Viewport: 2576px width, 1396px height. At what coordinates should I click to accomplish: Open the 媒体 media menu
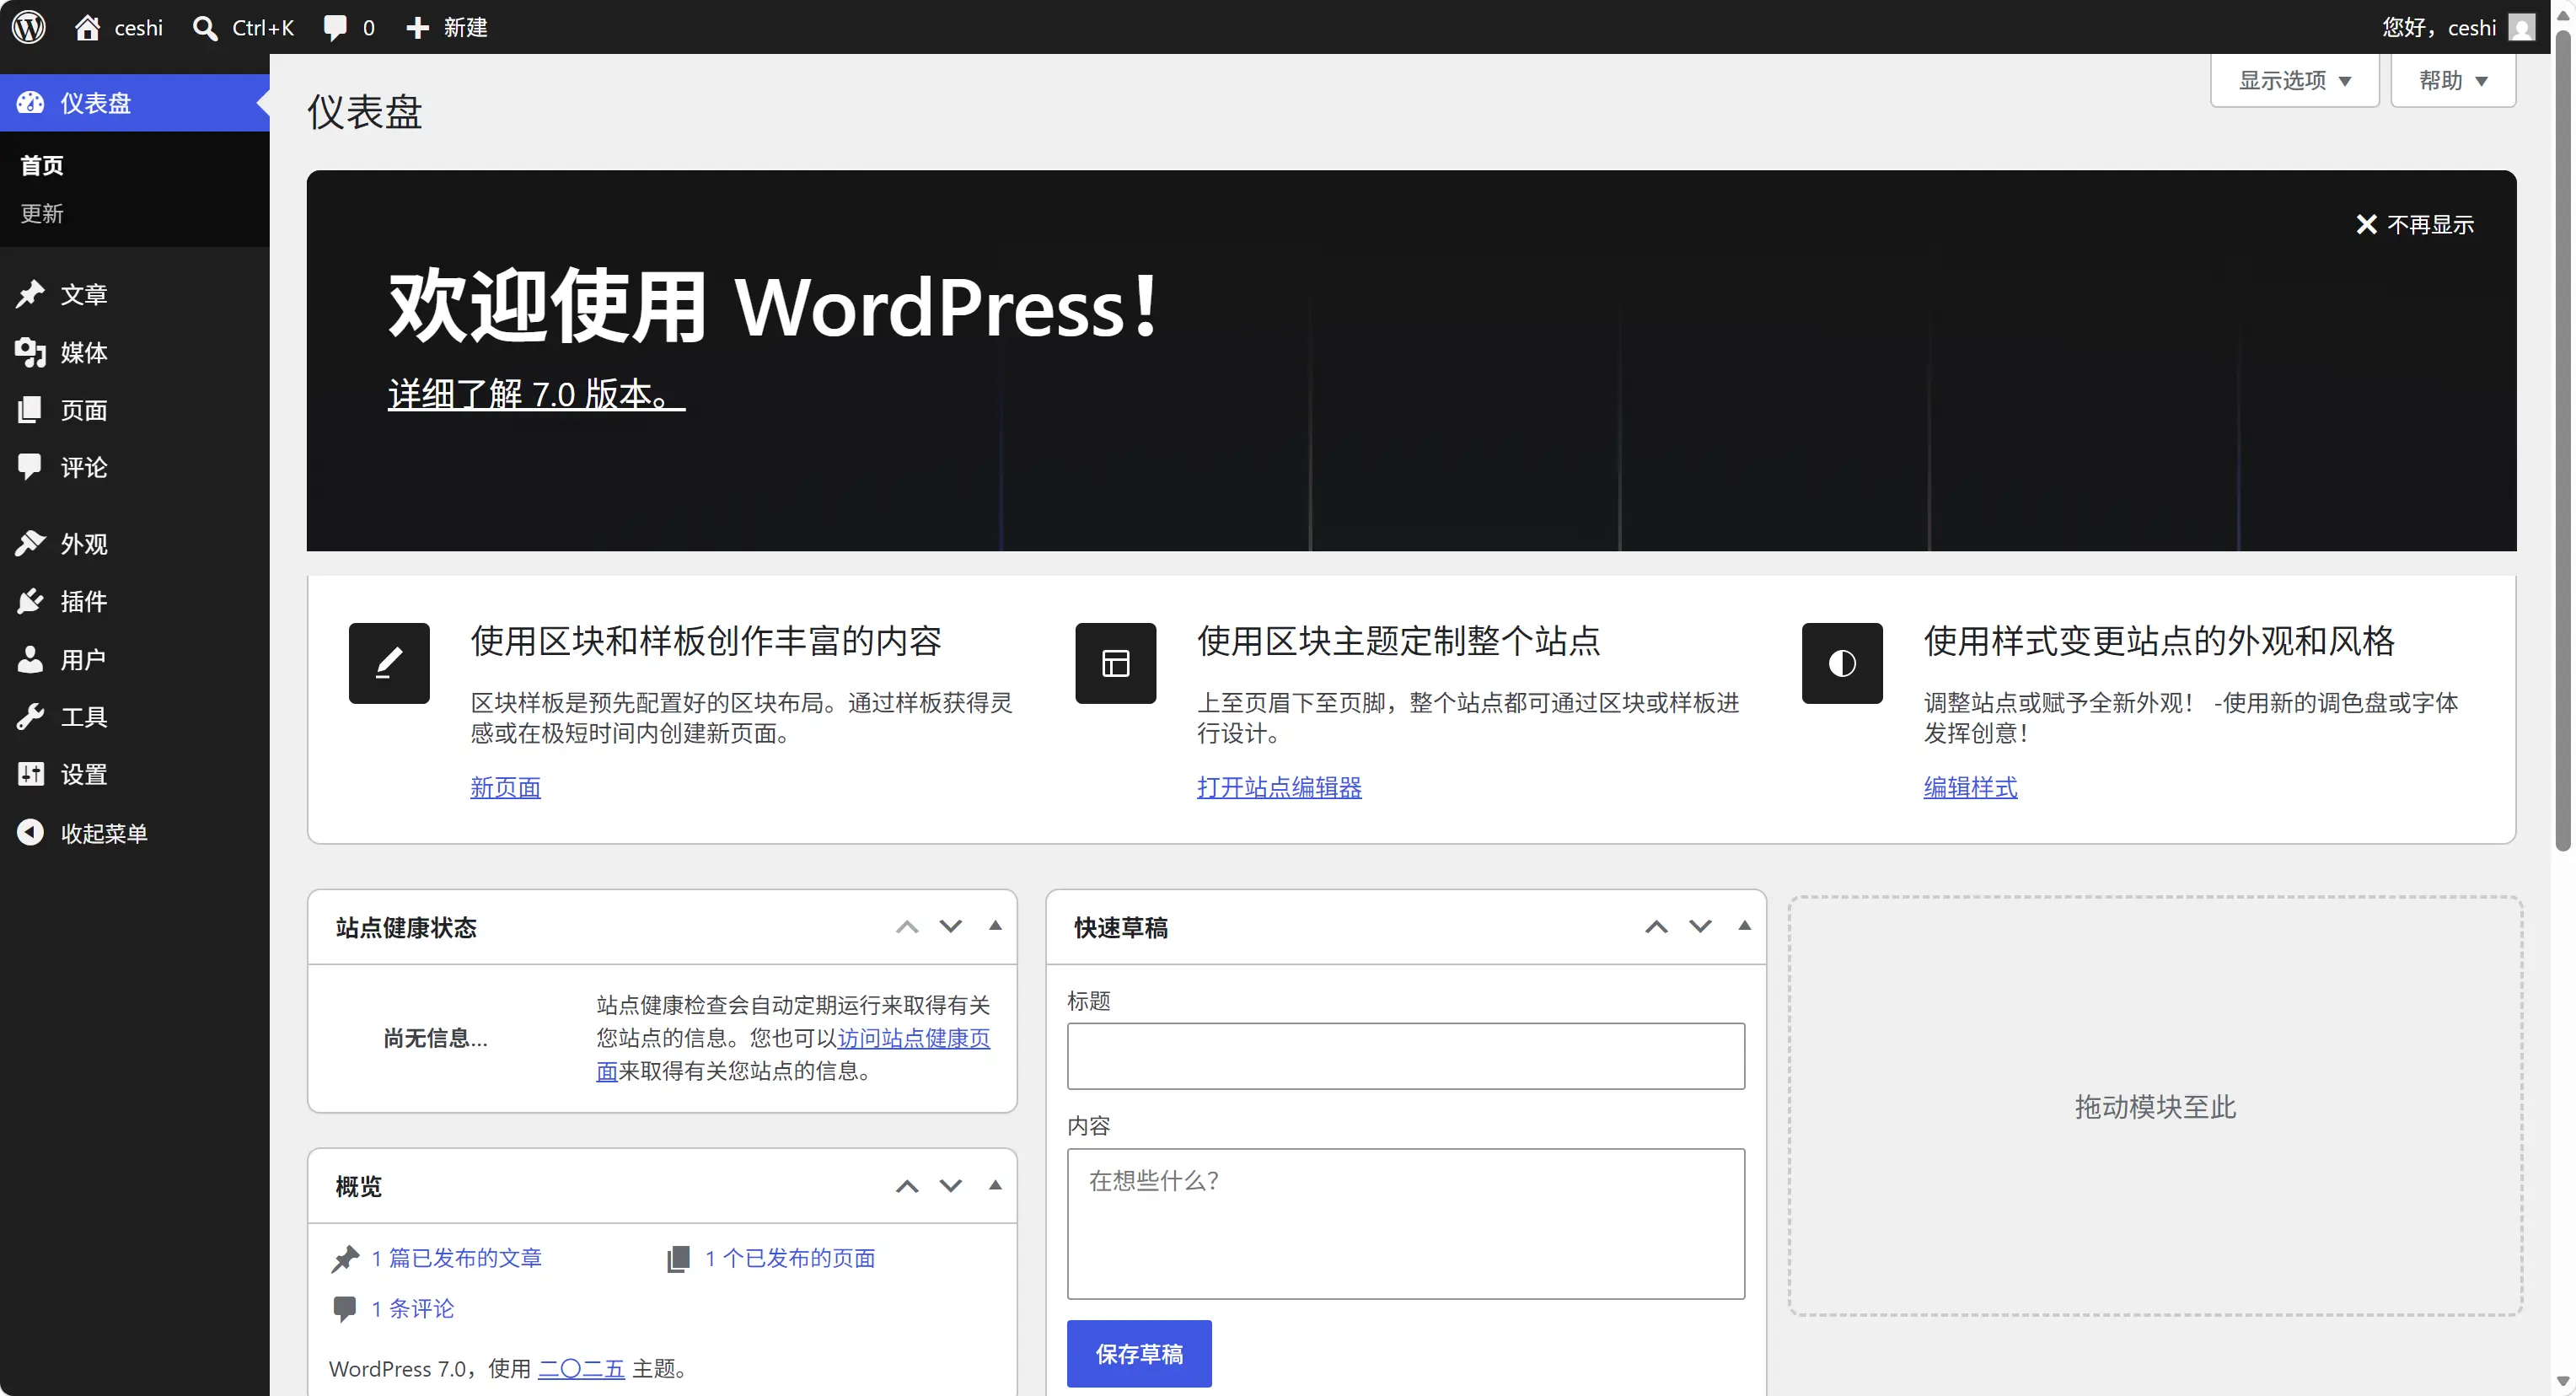[x=135, y=352]
